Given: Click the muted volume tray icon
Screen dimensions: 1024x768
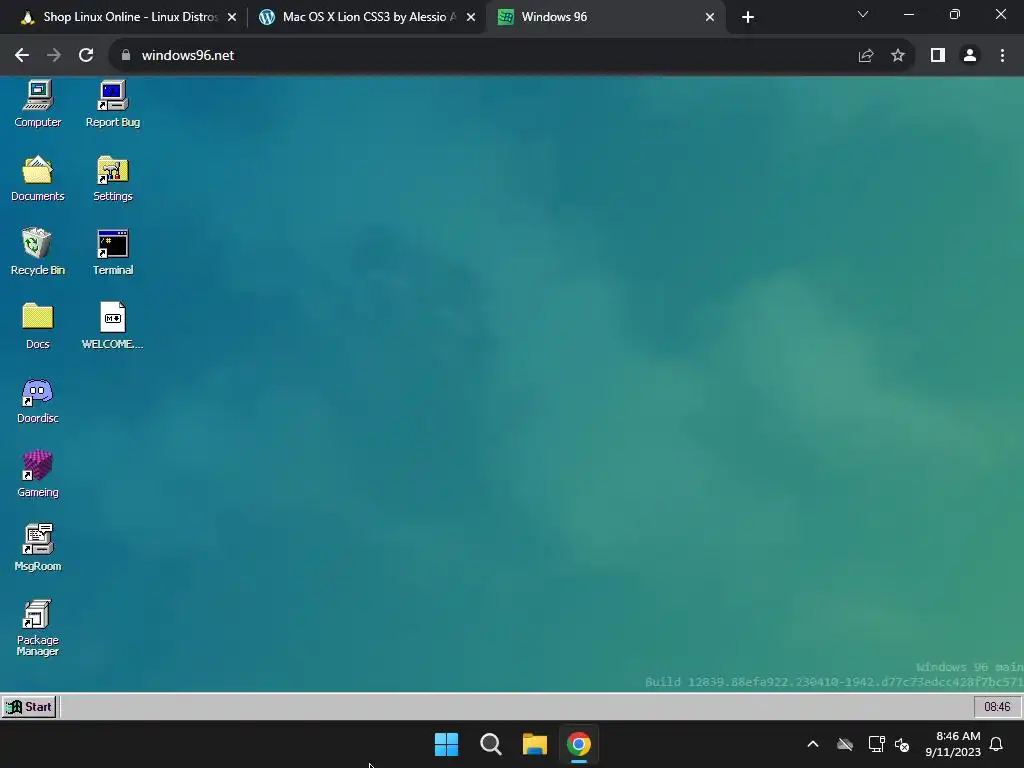Looking at the screenshot, I should tap(903, 744).
